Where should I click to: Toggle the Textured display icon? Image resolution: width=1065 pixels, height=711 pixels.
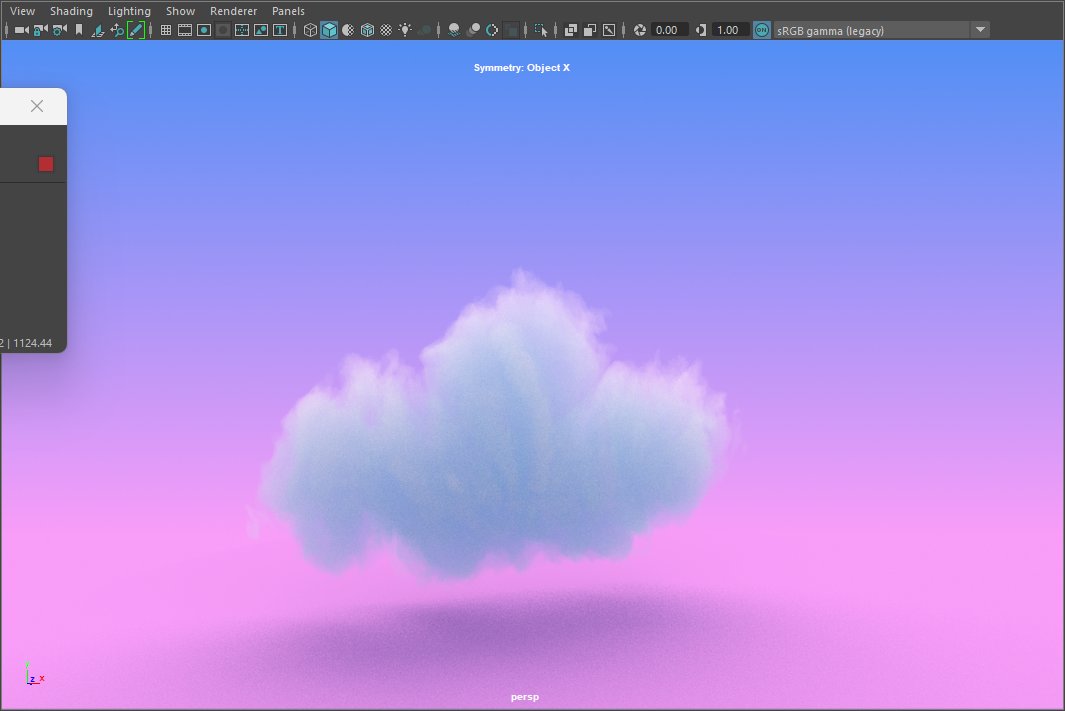click(x=386, y=30)
